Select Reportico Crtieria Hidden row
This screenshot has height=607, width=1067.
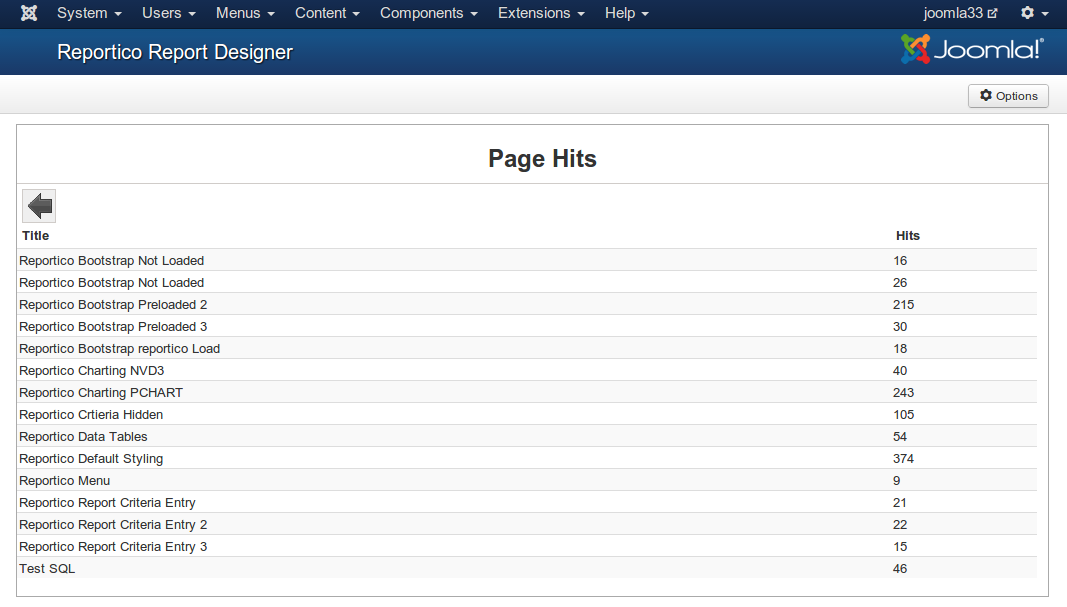click(x=527, y=414)
